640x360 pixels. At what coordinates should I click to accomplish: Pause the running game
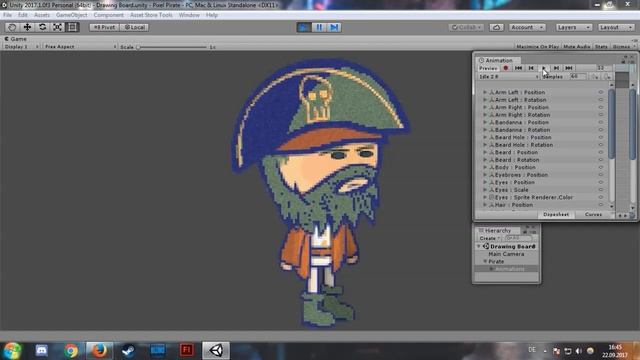tap(319, 27)
